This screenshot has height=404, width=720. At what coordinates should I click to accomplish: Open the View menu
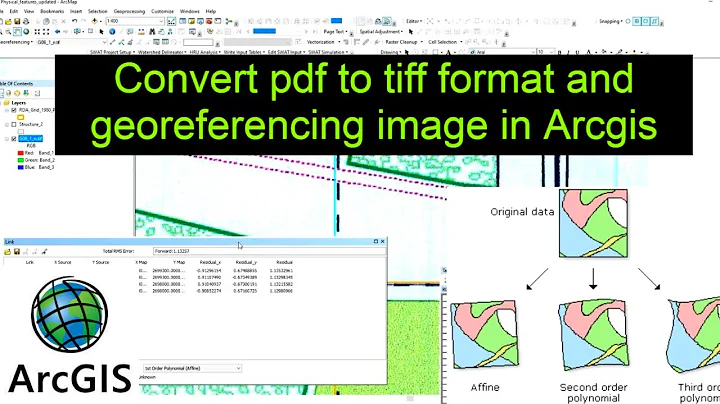[x=29, y=11]
